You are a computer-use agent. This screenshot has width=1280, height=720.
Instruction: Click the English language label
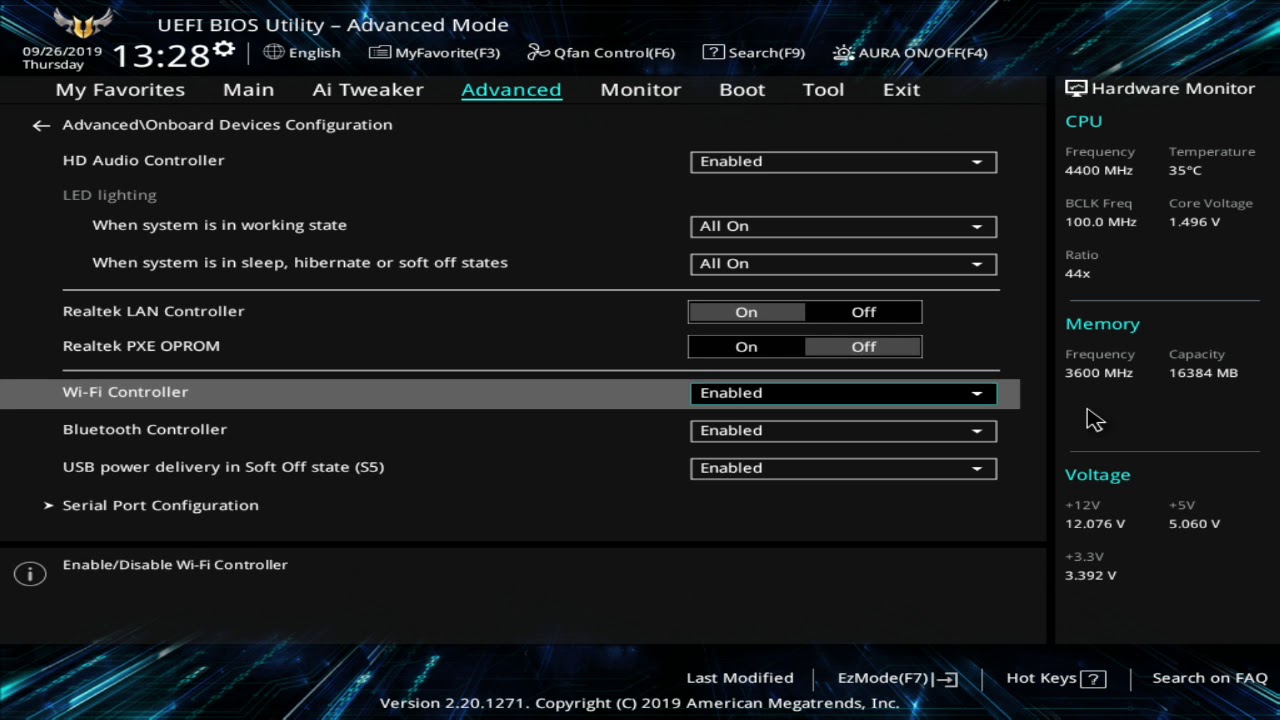[x=315, y=53]
